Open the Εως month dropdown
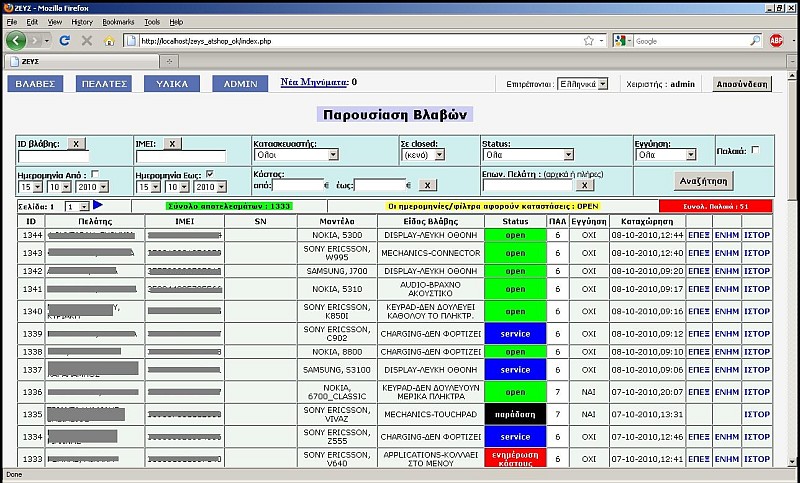Viewport: 800px width, 483px height. [176, 187]
